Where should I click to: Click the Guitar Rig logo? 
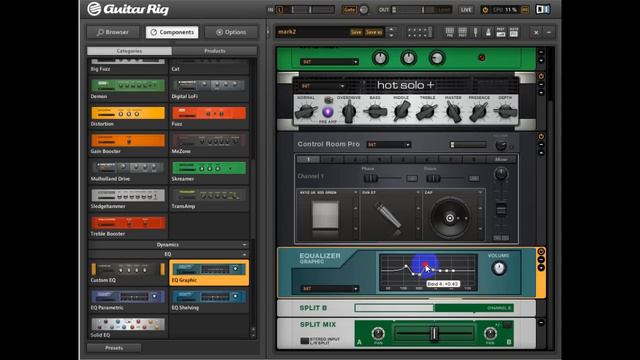128,9
